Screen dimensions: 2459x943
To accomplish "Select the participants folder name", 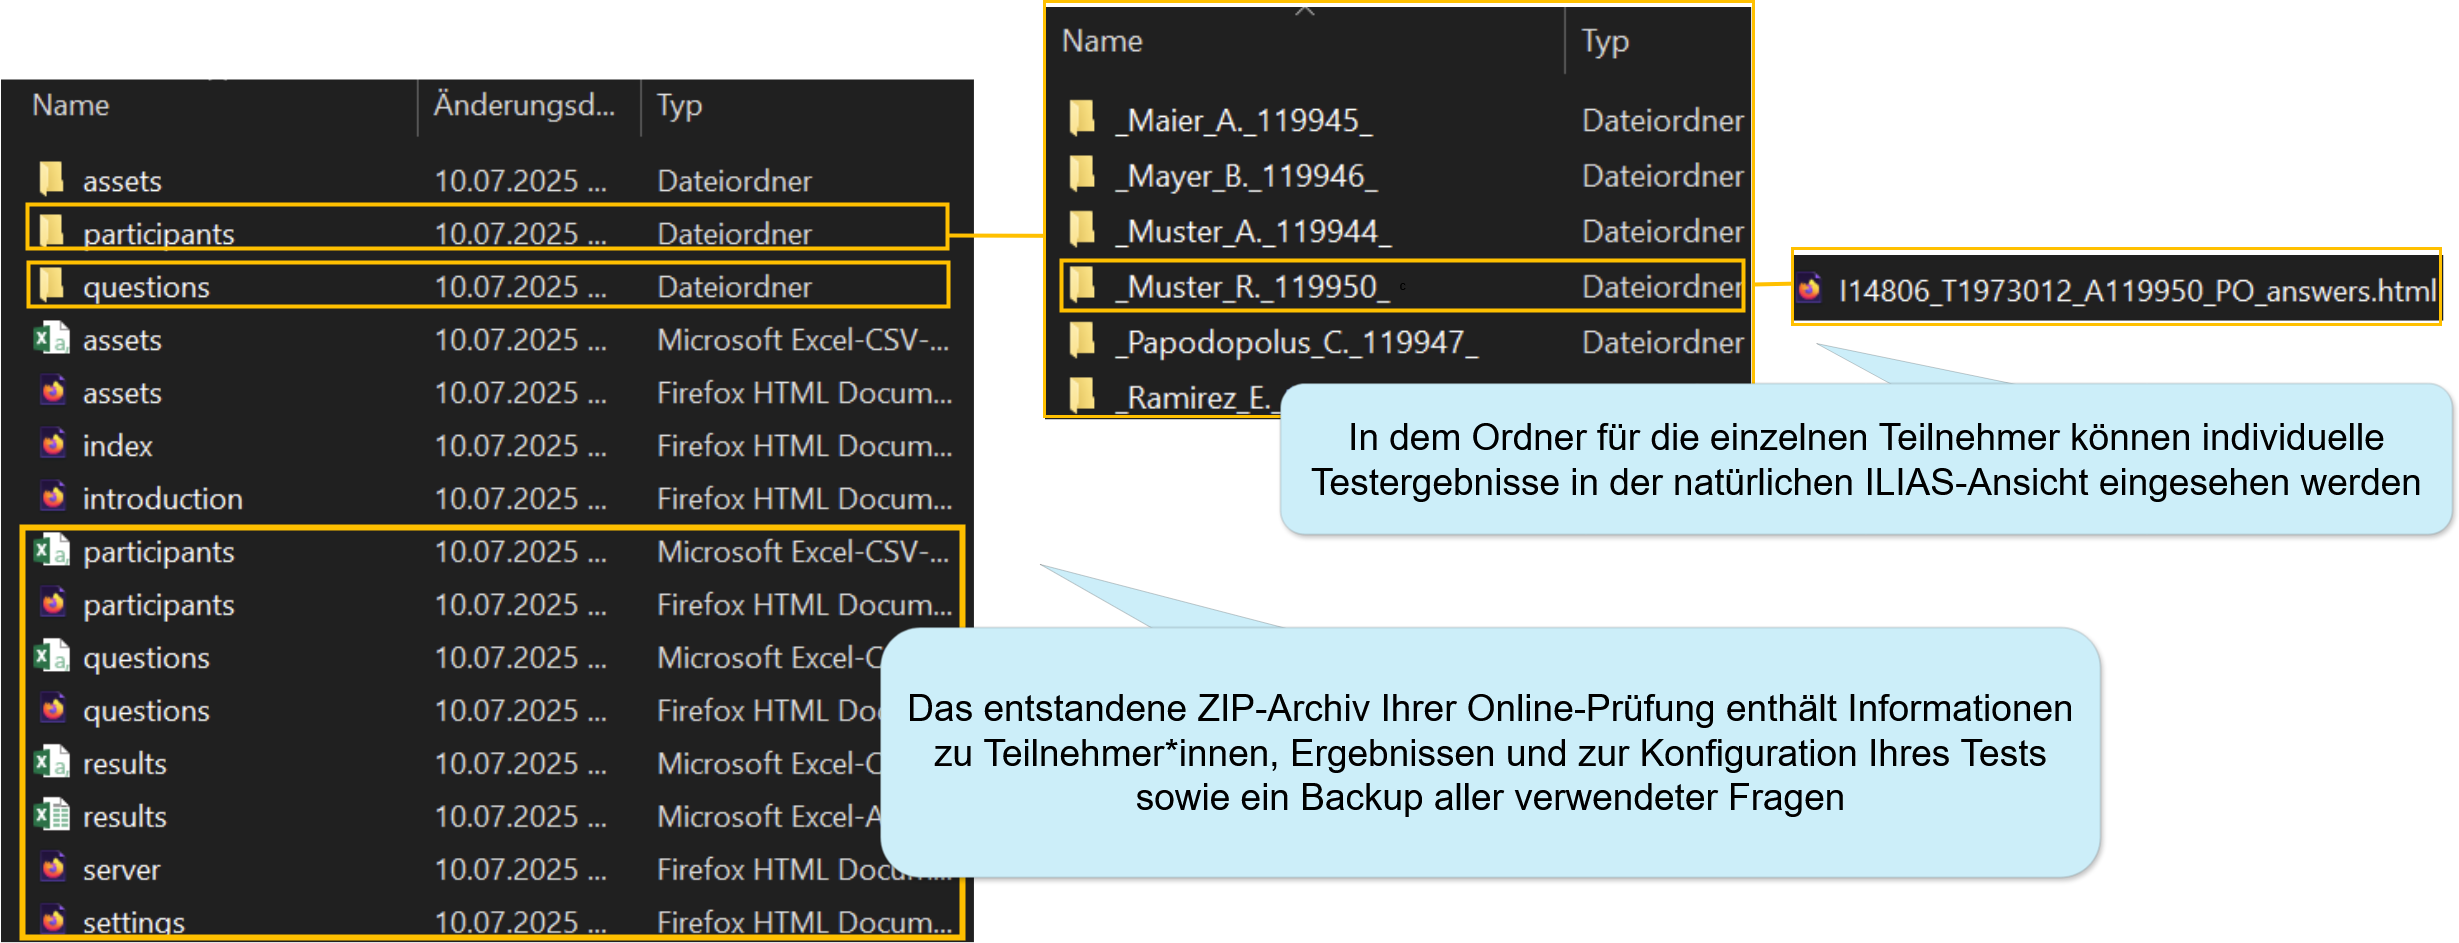I will (158, 234).
